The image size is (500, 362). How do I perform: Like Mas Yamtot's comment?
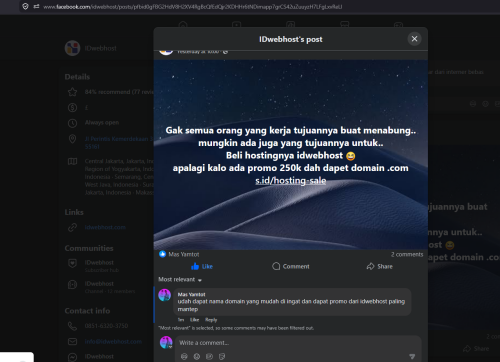[x=194, y=320]
